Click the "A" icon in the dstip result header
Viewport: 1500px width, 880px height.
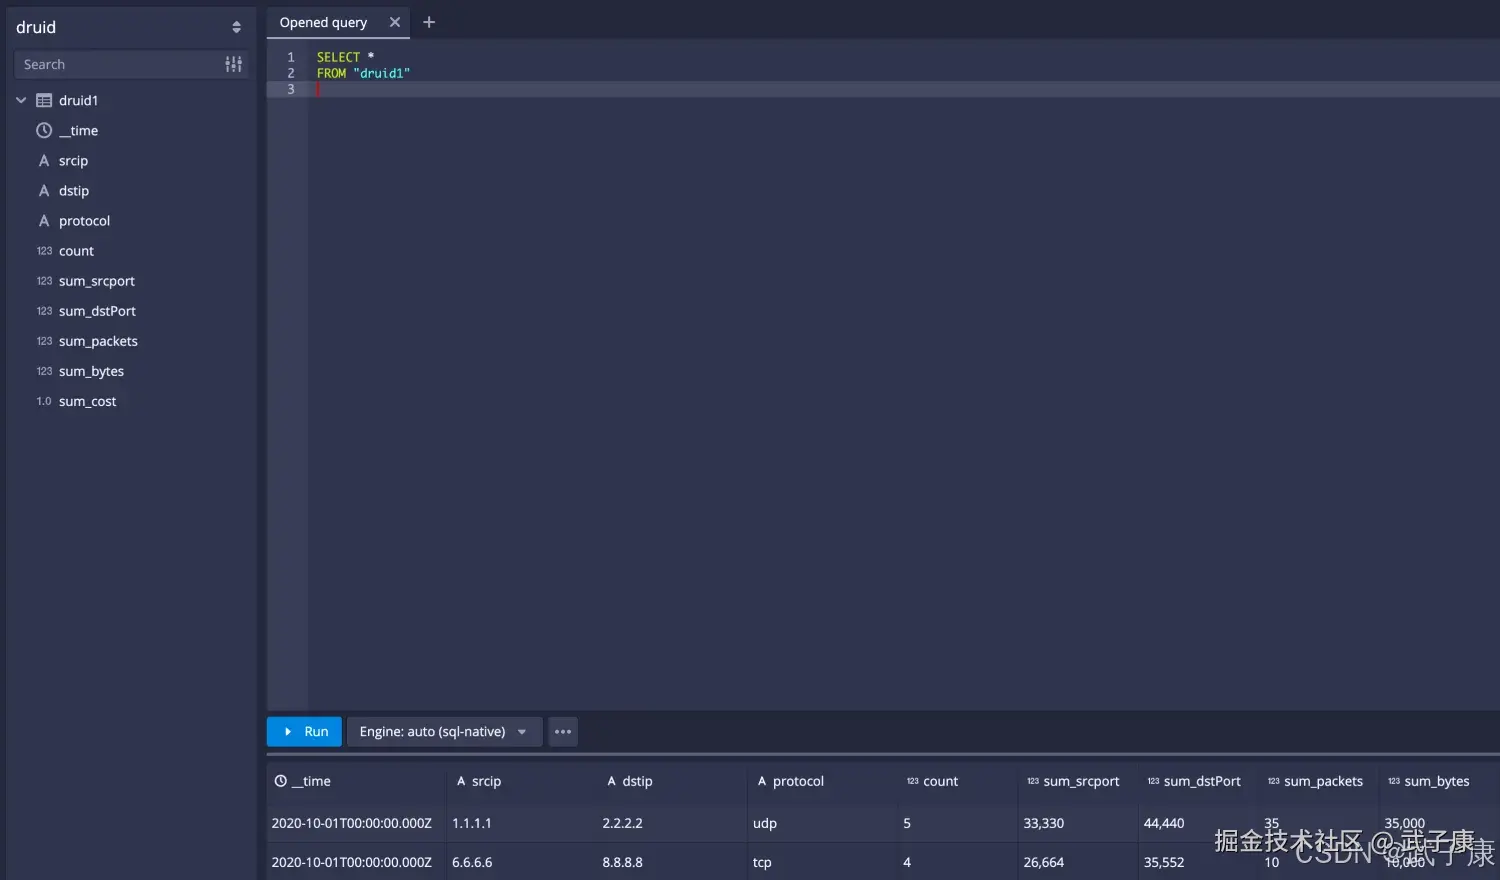point(611,781)
